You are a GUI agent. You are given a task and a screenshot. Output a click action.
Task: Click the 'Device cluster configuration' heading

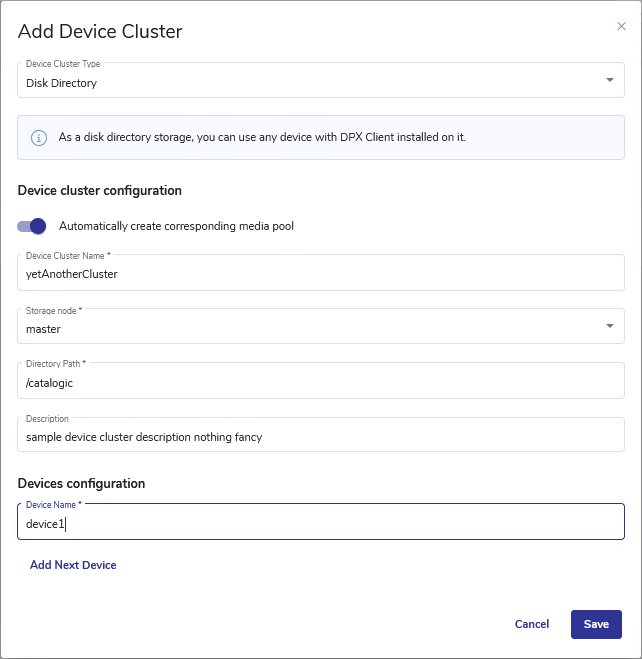tap(100, 190)
